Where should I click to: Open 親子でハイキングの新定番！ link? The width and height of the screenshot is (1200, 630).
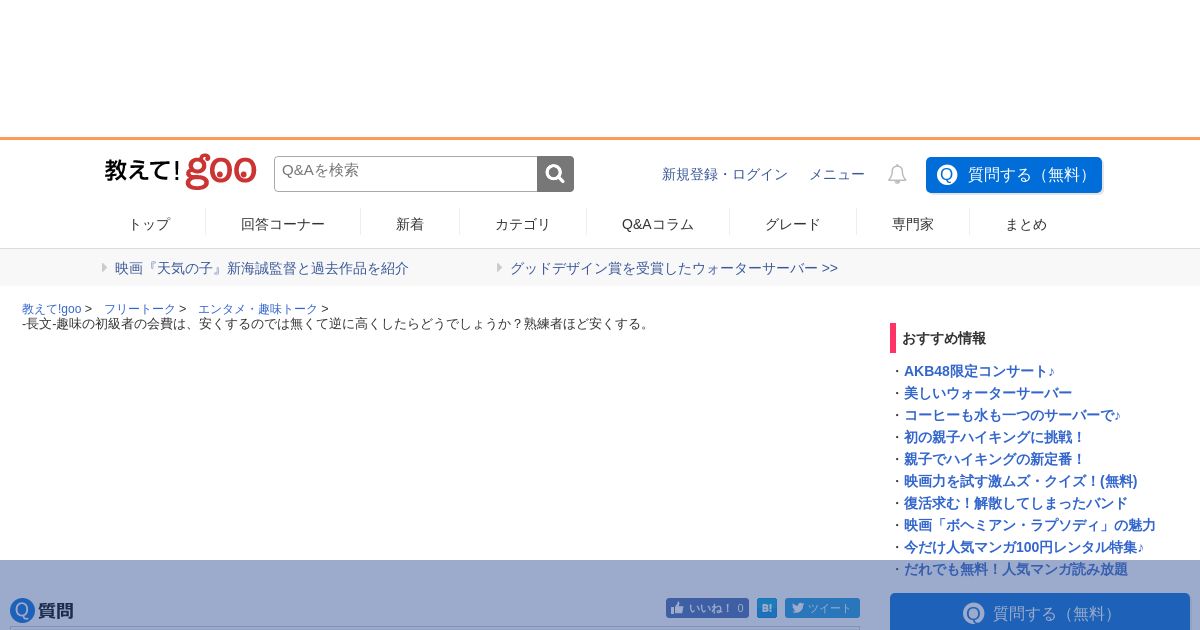995,459
